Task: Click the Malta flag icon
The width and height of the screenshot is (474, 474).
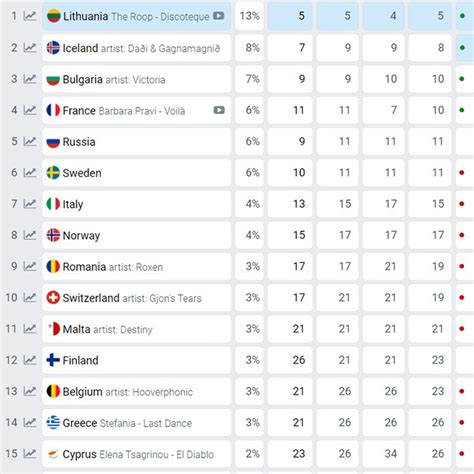Action: pyautogui.click(x=53, y=329)
